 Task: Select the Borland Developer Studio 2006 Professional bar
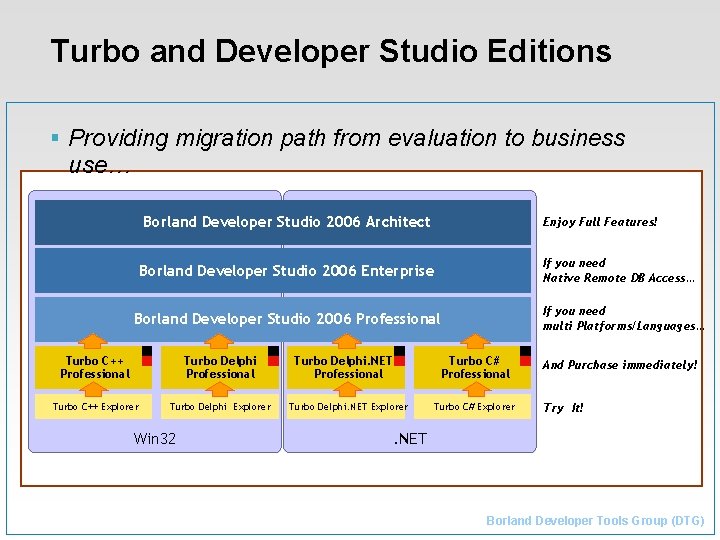(x=283, y=319)
